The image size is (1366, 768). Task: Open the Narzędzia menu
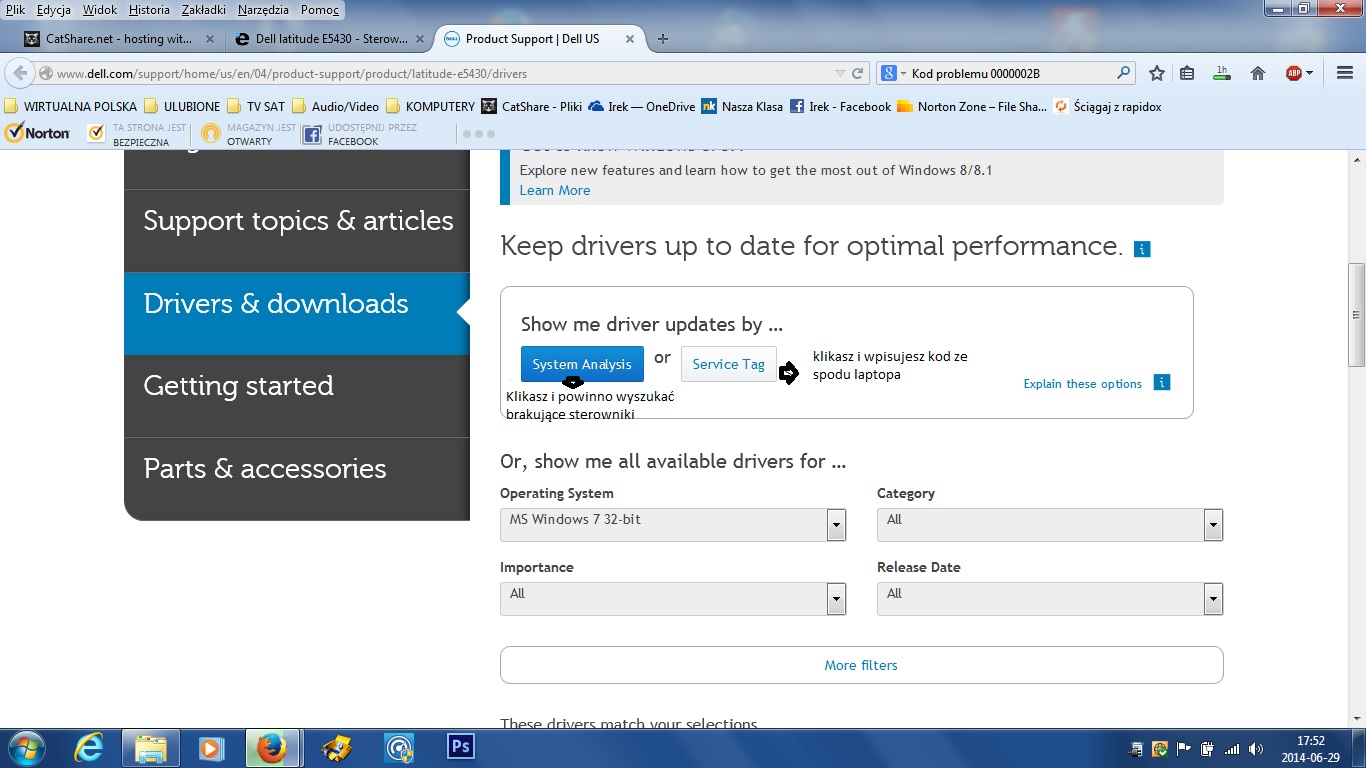click(263, 10)
